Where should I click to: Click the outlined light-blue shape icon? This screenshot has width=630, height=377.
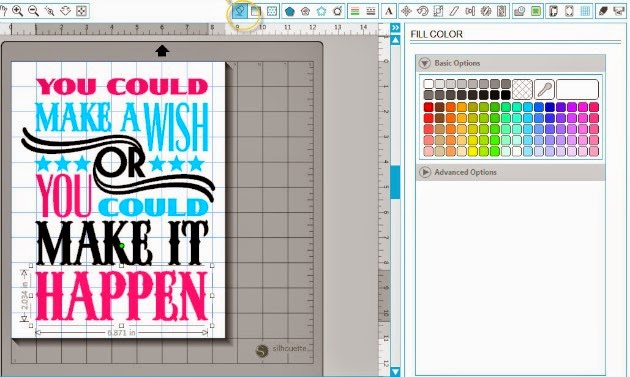(321, 11)
